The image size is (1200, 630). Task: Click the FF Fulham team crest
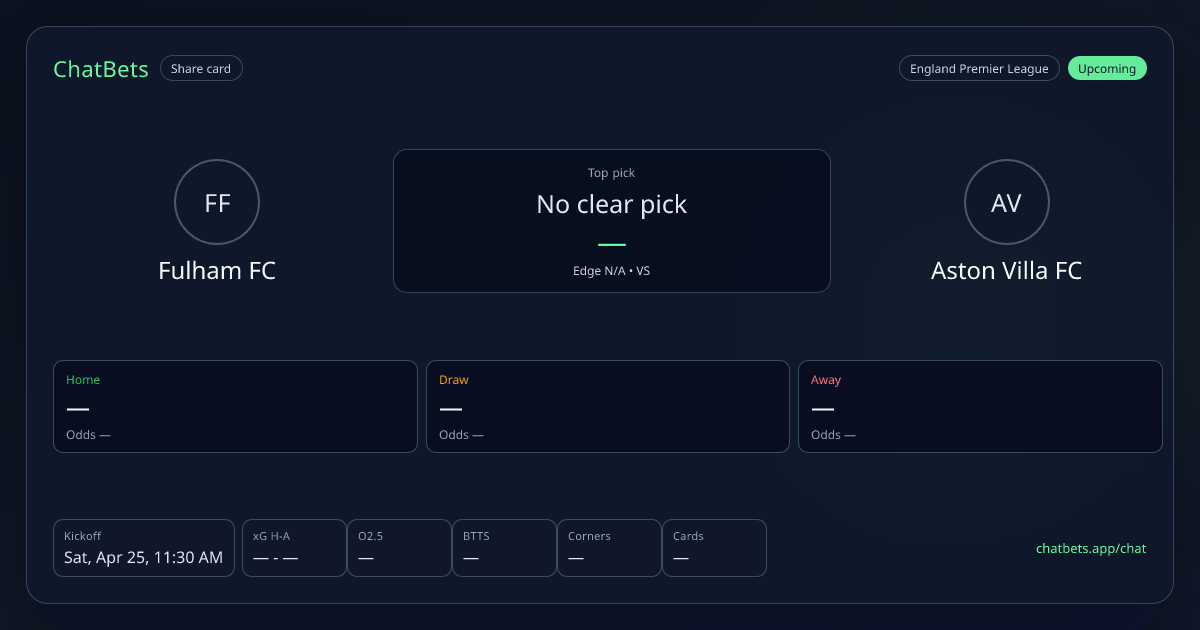point(217,203)
